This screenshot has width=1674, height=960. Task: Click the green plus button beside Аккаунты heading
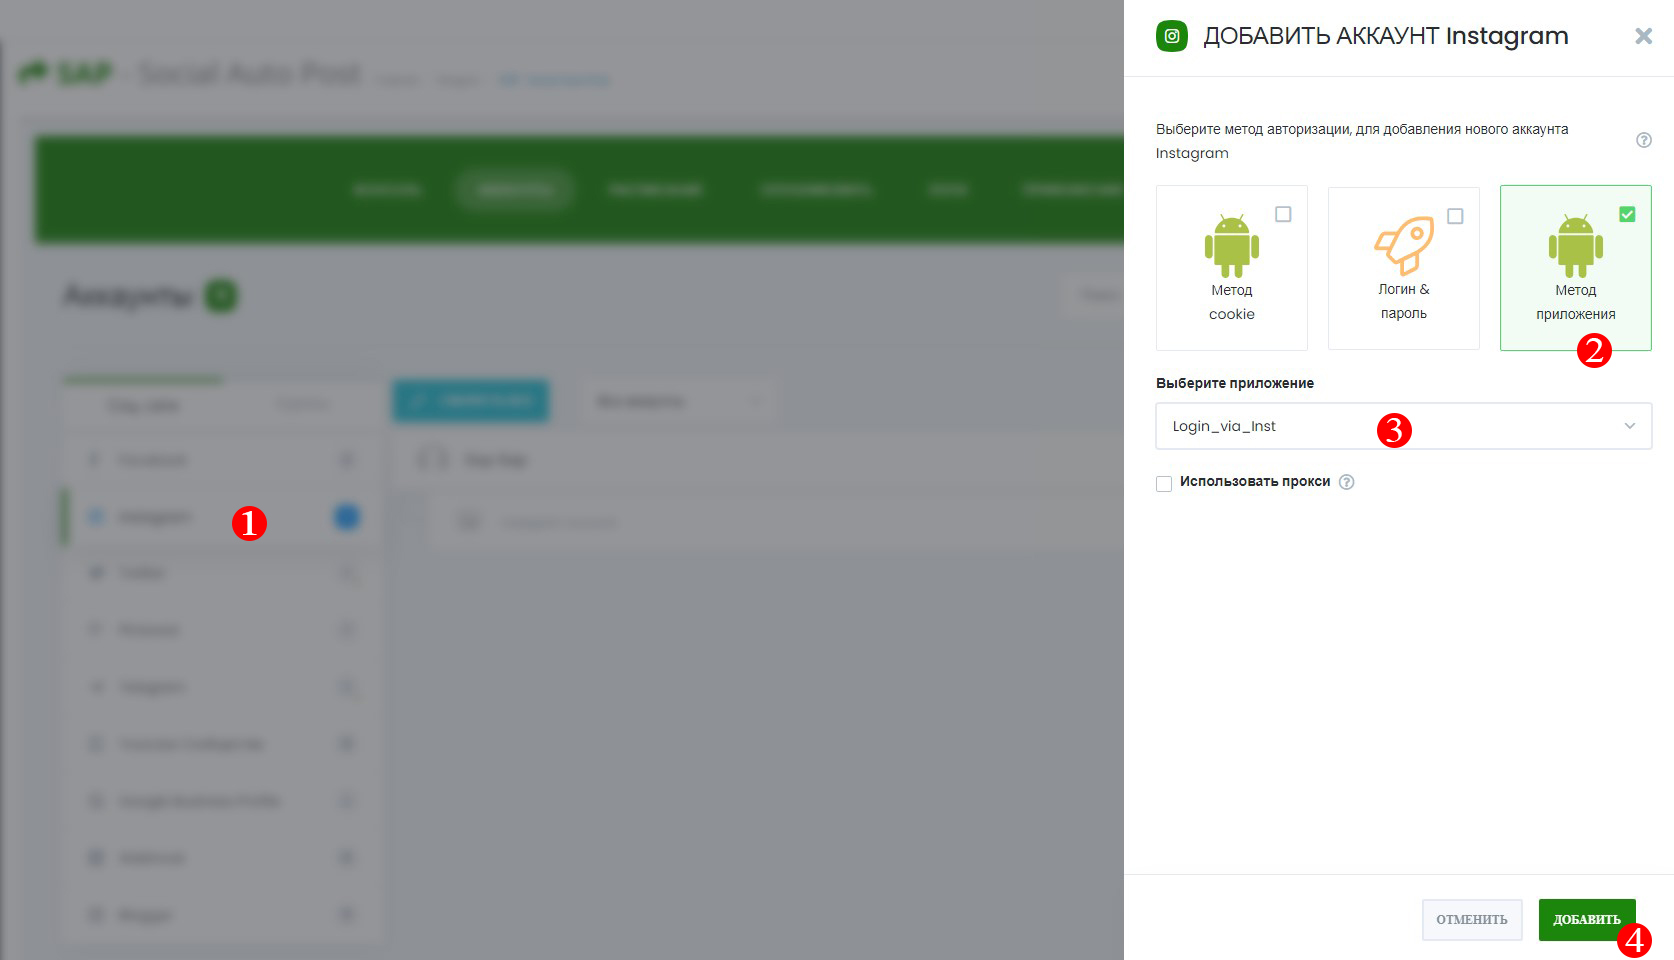[221, 296]
